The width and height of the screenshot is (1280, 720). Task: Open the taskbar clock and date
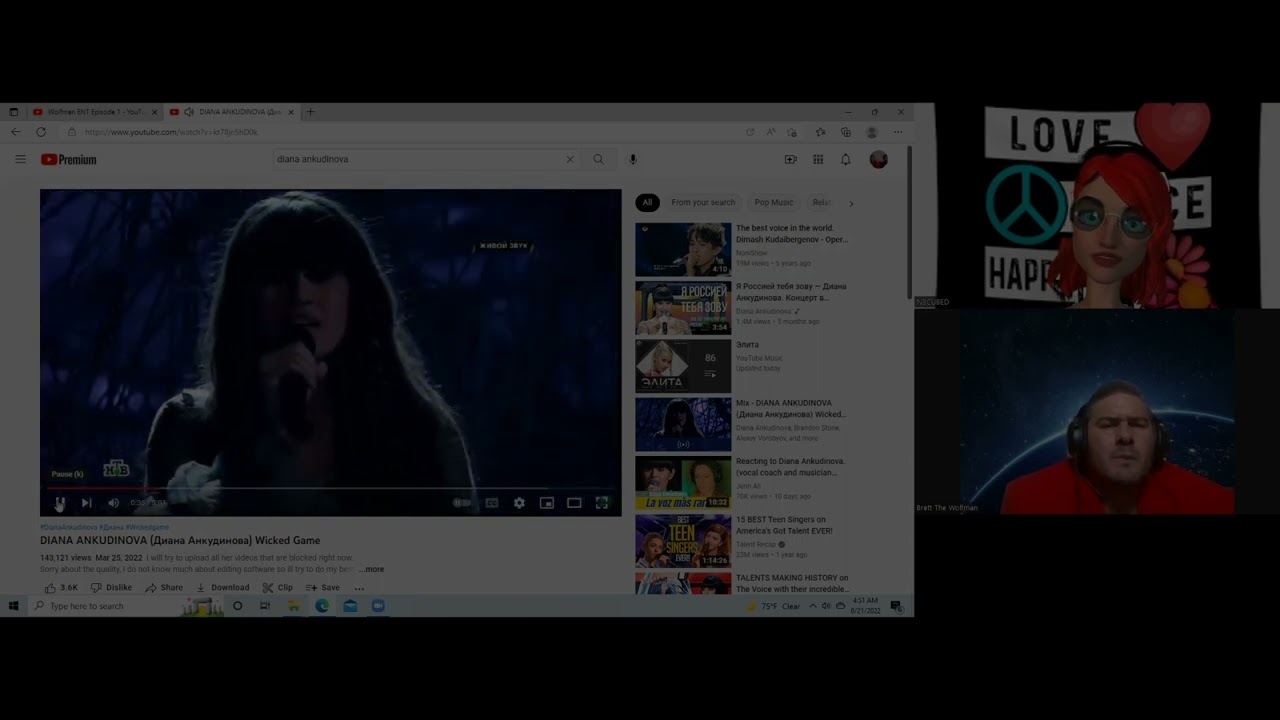click(865, 606)
